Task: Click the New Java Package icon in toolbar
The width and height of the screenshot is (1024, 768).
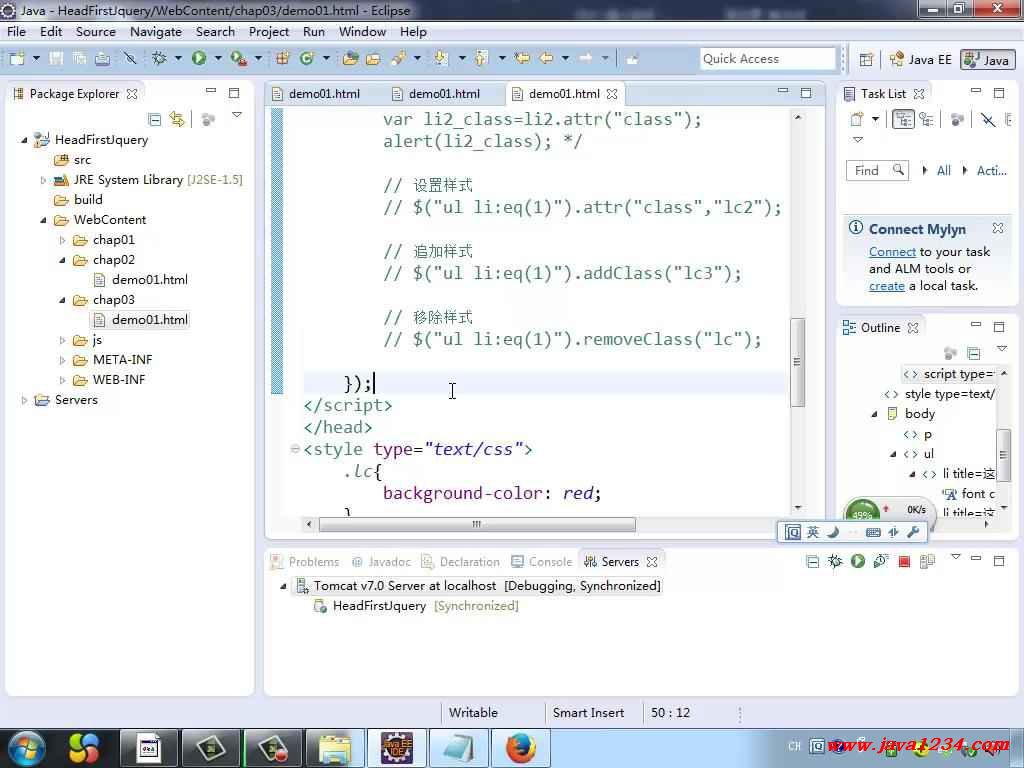Action: [283, 59]
